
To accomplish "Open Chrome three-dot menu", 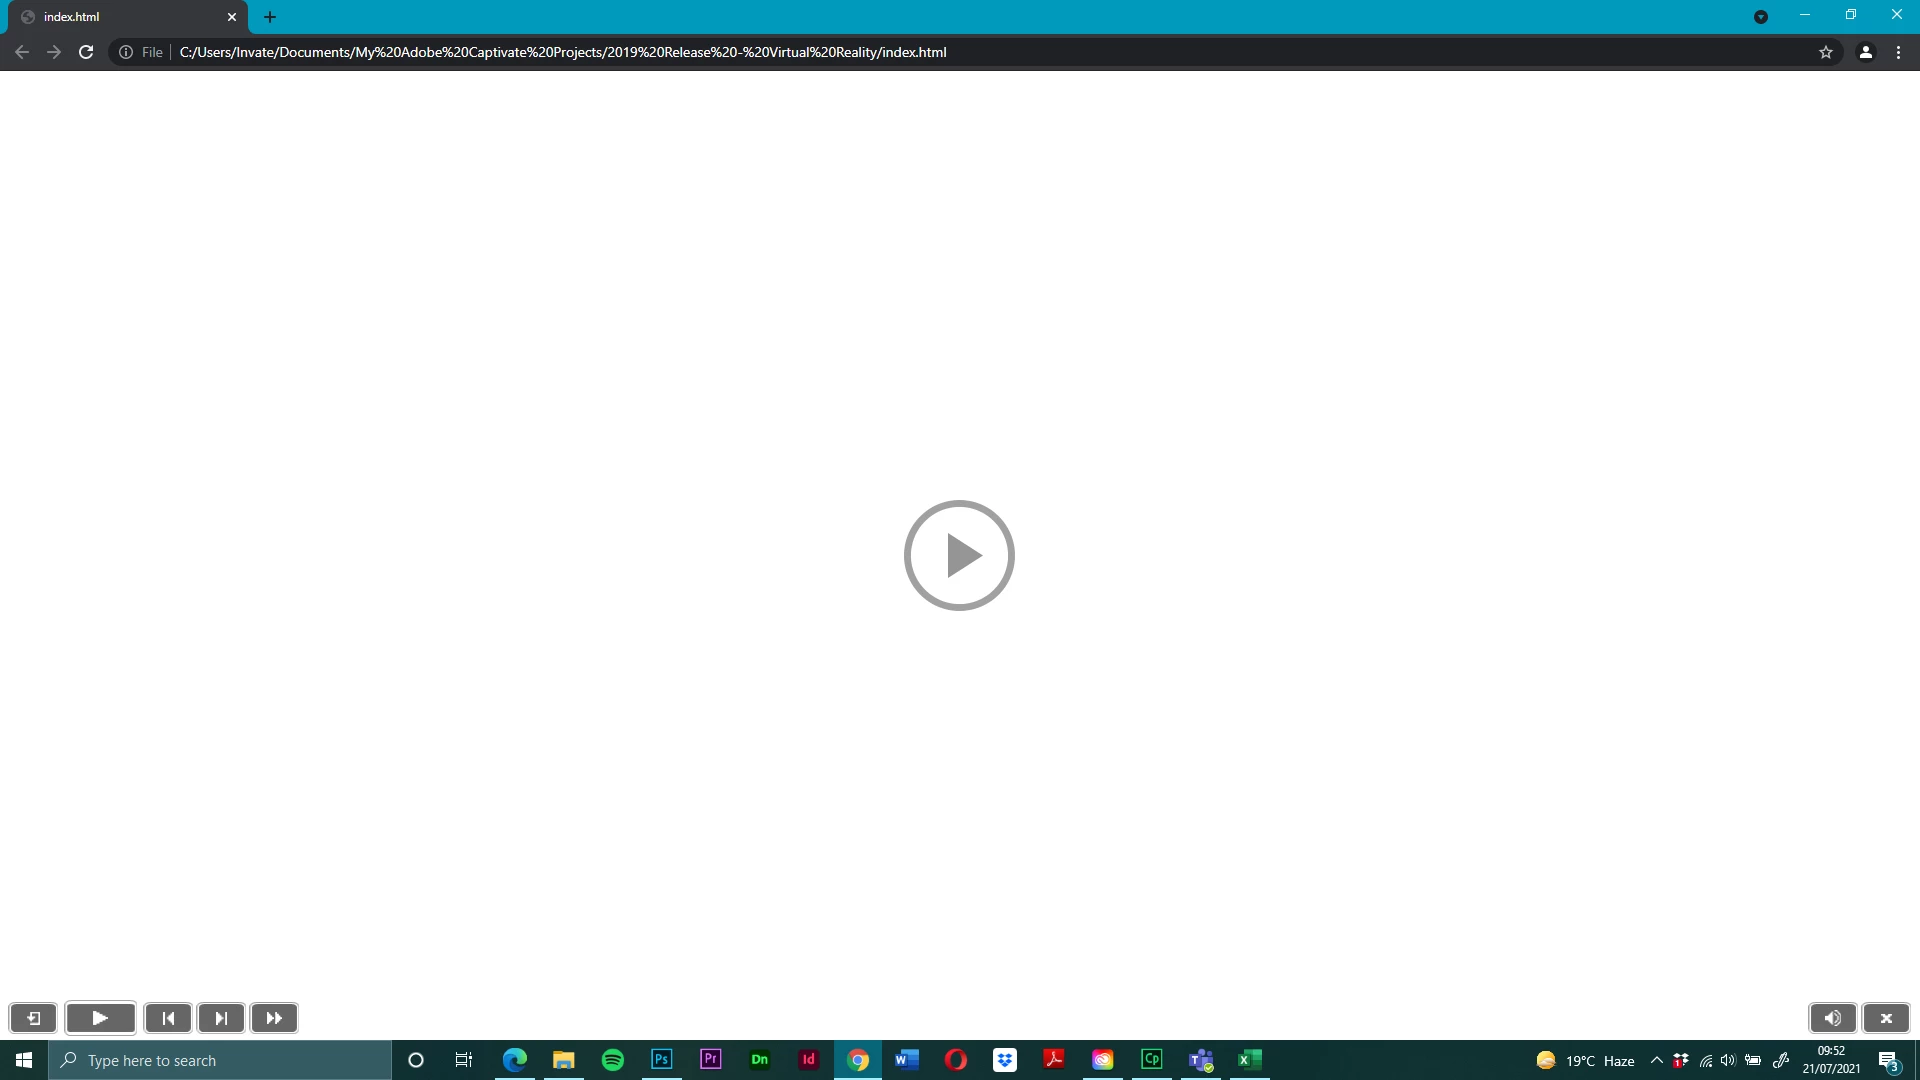I will pos(1898,52).
